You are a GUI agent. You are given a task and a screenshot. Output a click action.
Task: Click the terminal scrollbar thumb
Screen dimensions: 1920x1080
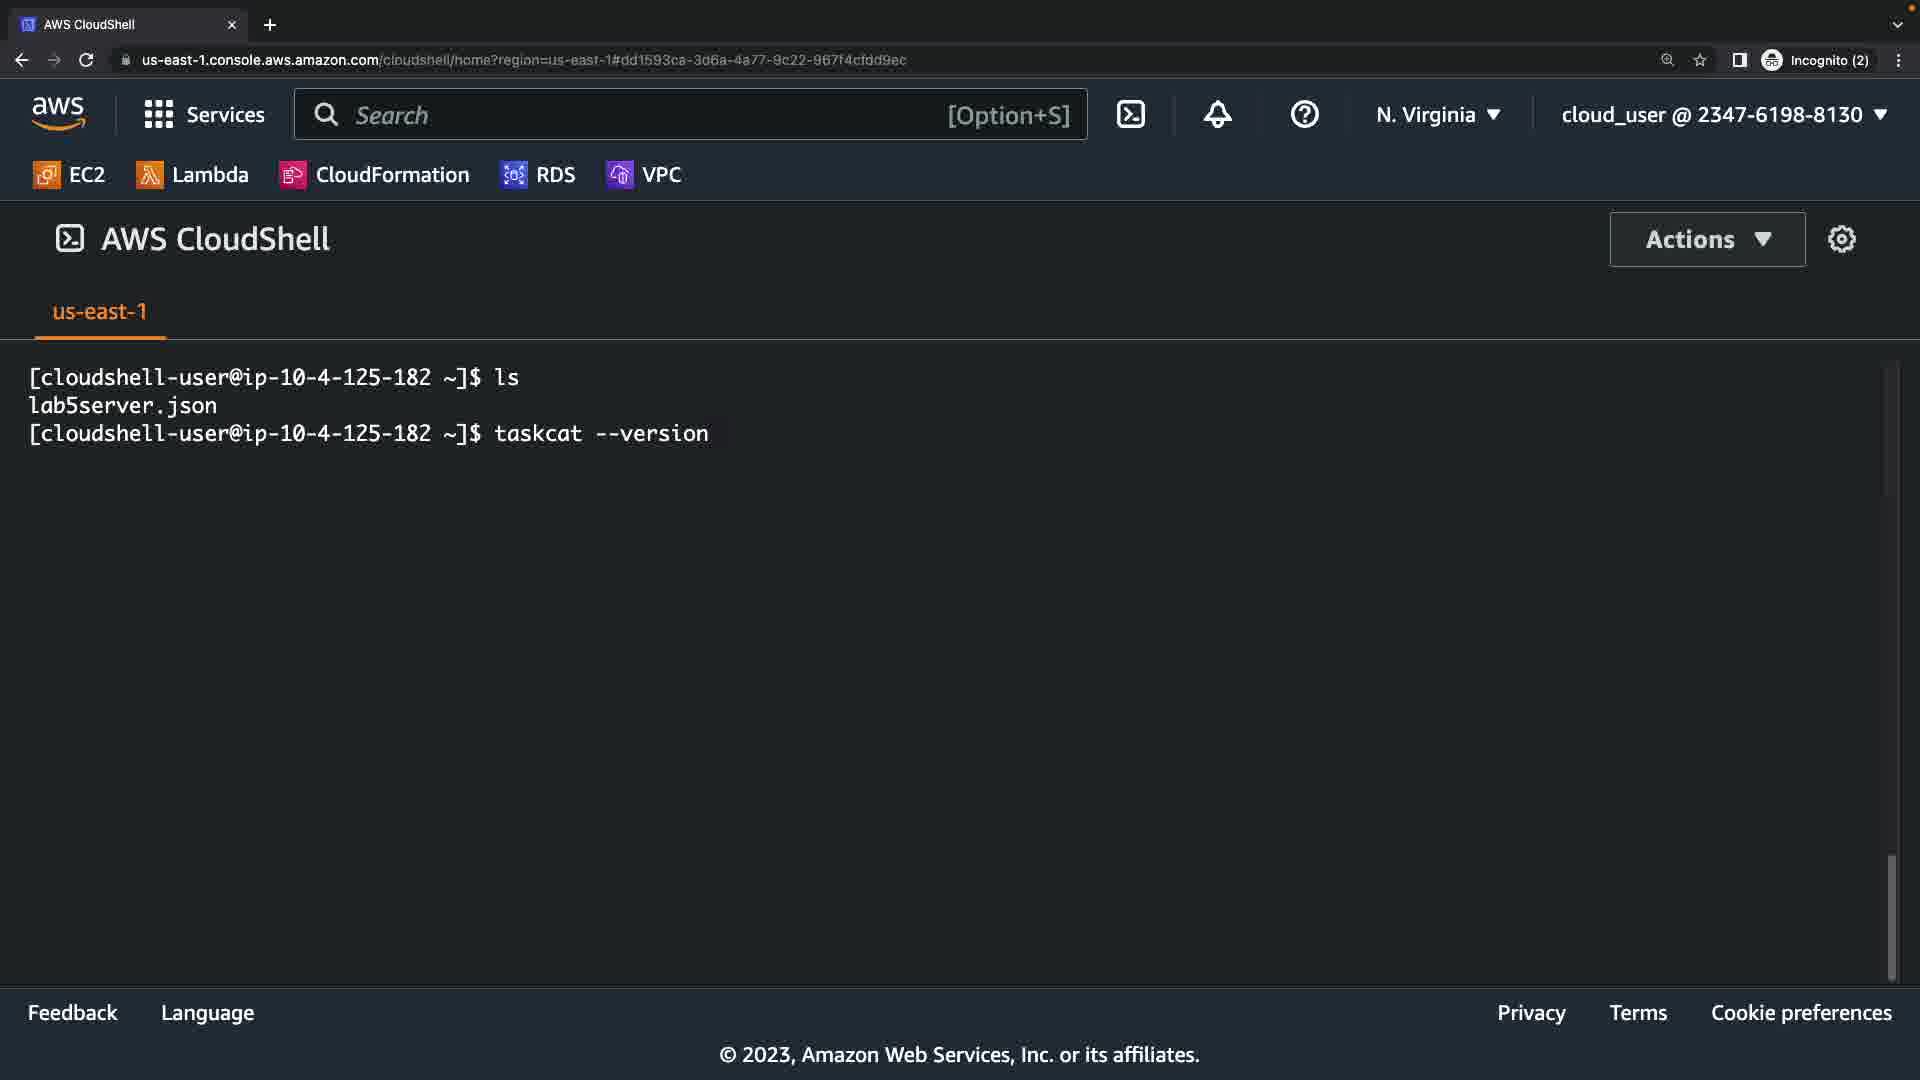(x=1890, y=916)
